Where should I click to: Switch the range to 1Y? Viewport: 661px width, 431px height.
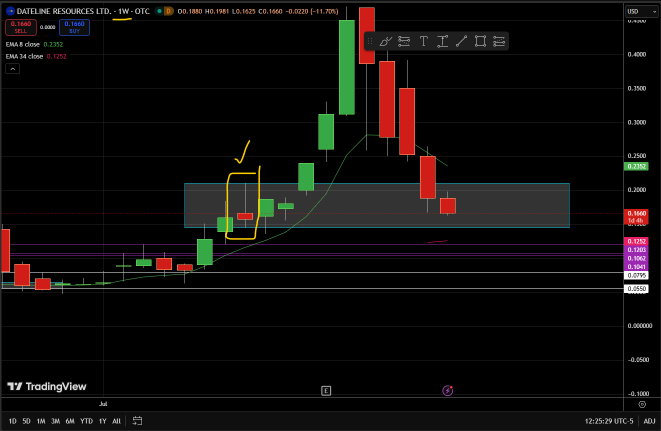click(x=102, y=421)
